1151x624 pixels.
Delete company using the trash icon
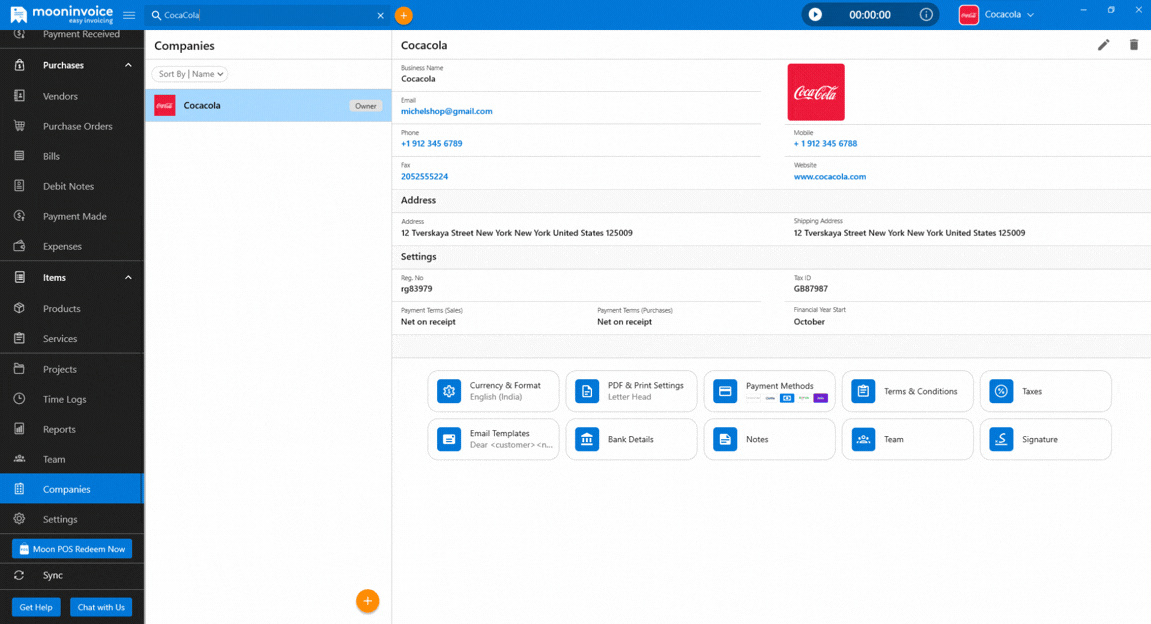tap(1133, 45)
